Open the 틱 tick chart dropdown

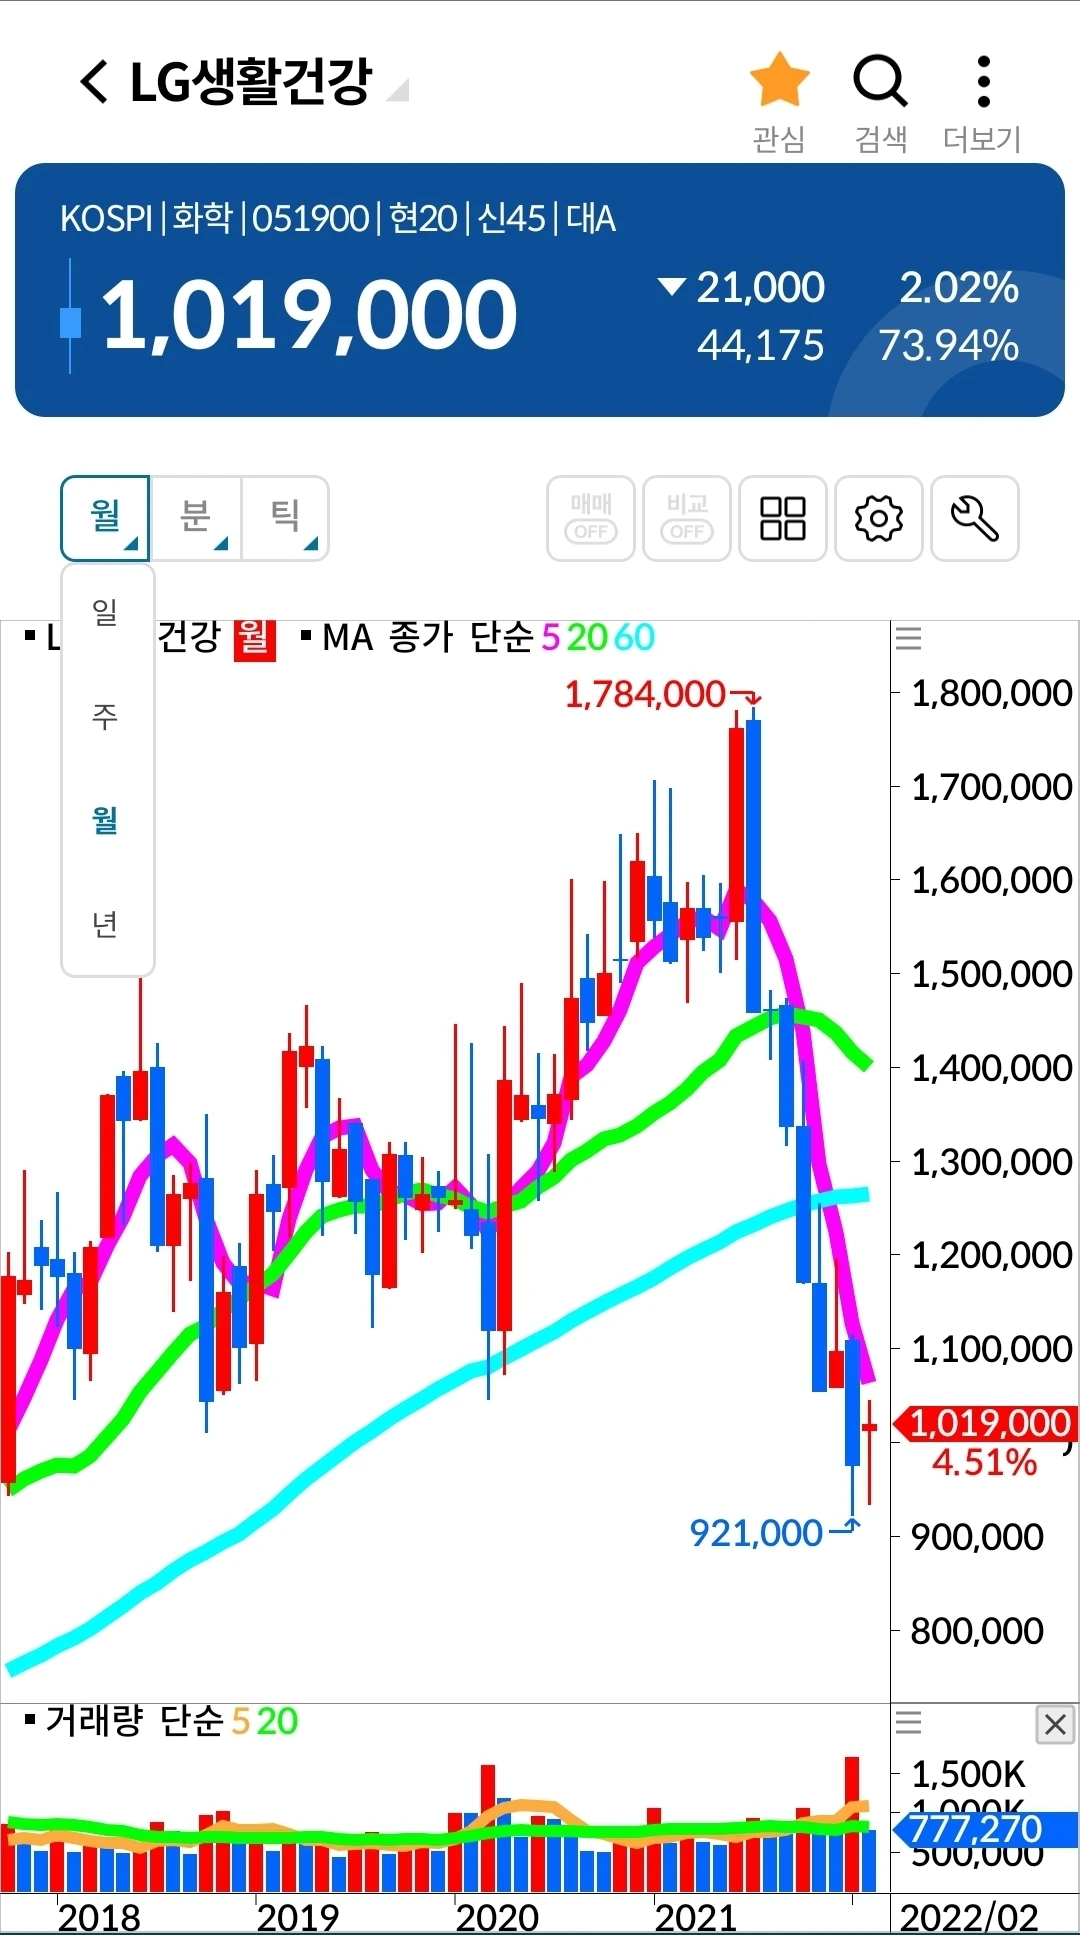click(x=286, y=518)
